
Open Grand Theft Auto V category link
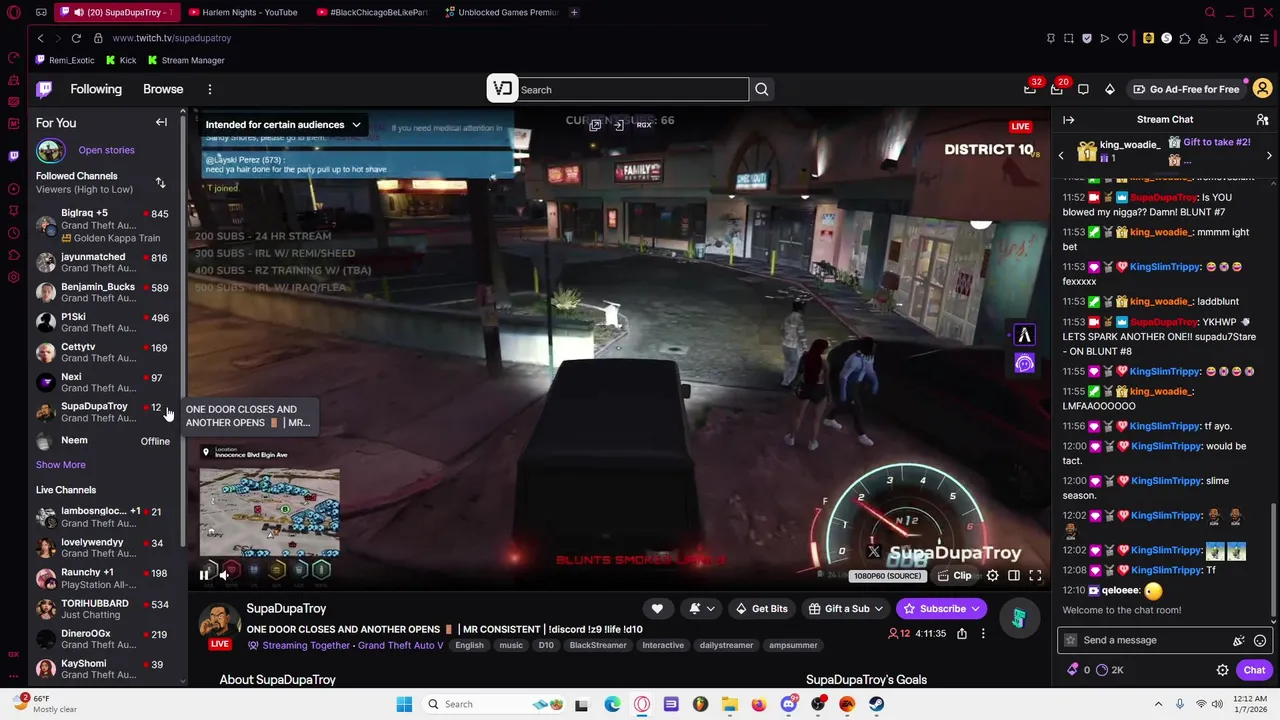tap(400, 645)
